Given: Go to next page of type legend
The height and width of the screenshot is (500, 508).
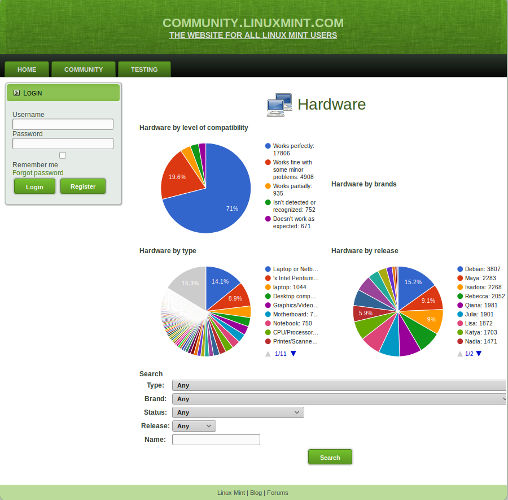Looking at the screenshot, I should coord(293,353).
